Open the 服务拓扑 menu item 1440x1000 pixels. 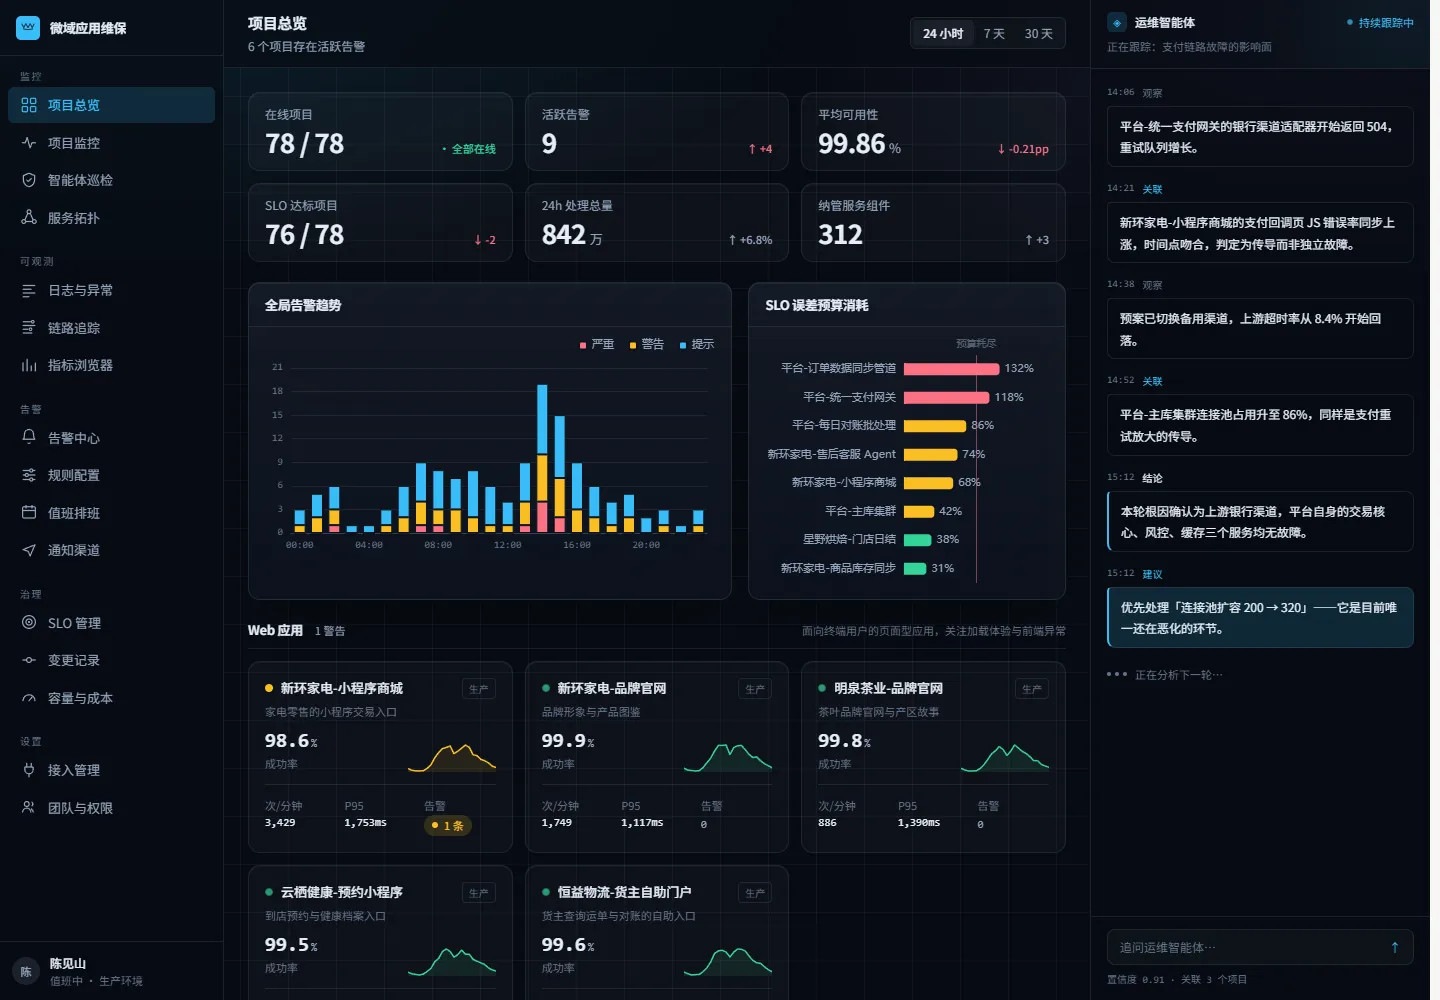click(x=111, y=218)
